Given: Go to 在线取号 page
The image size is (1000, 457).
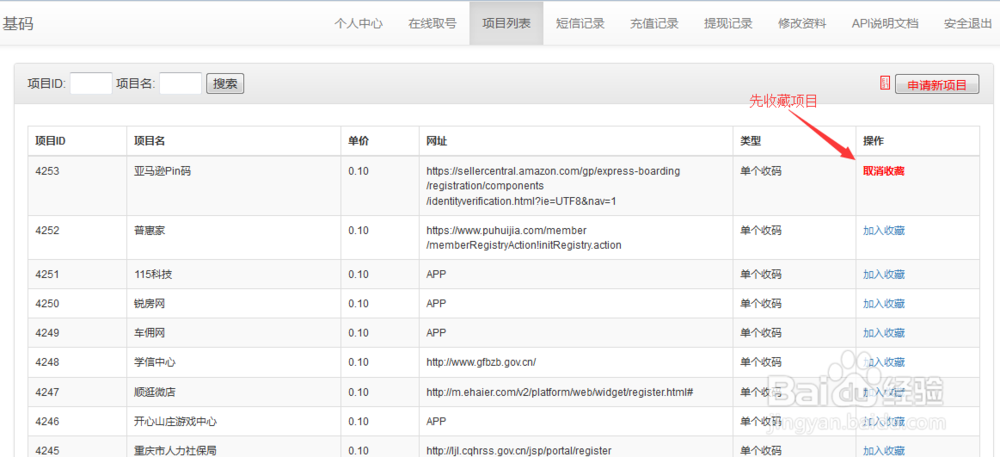Looking at the screenshot, I should pyautogui.click(x=432, y=24).
